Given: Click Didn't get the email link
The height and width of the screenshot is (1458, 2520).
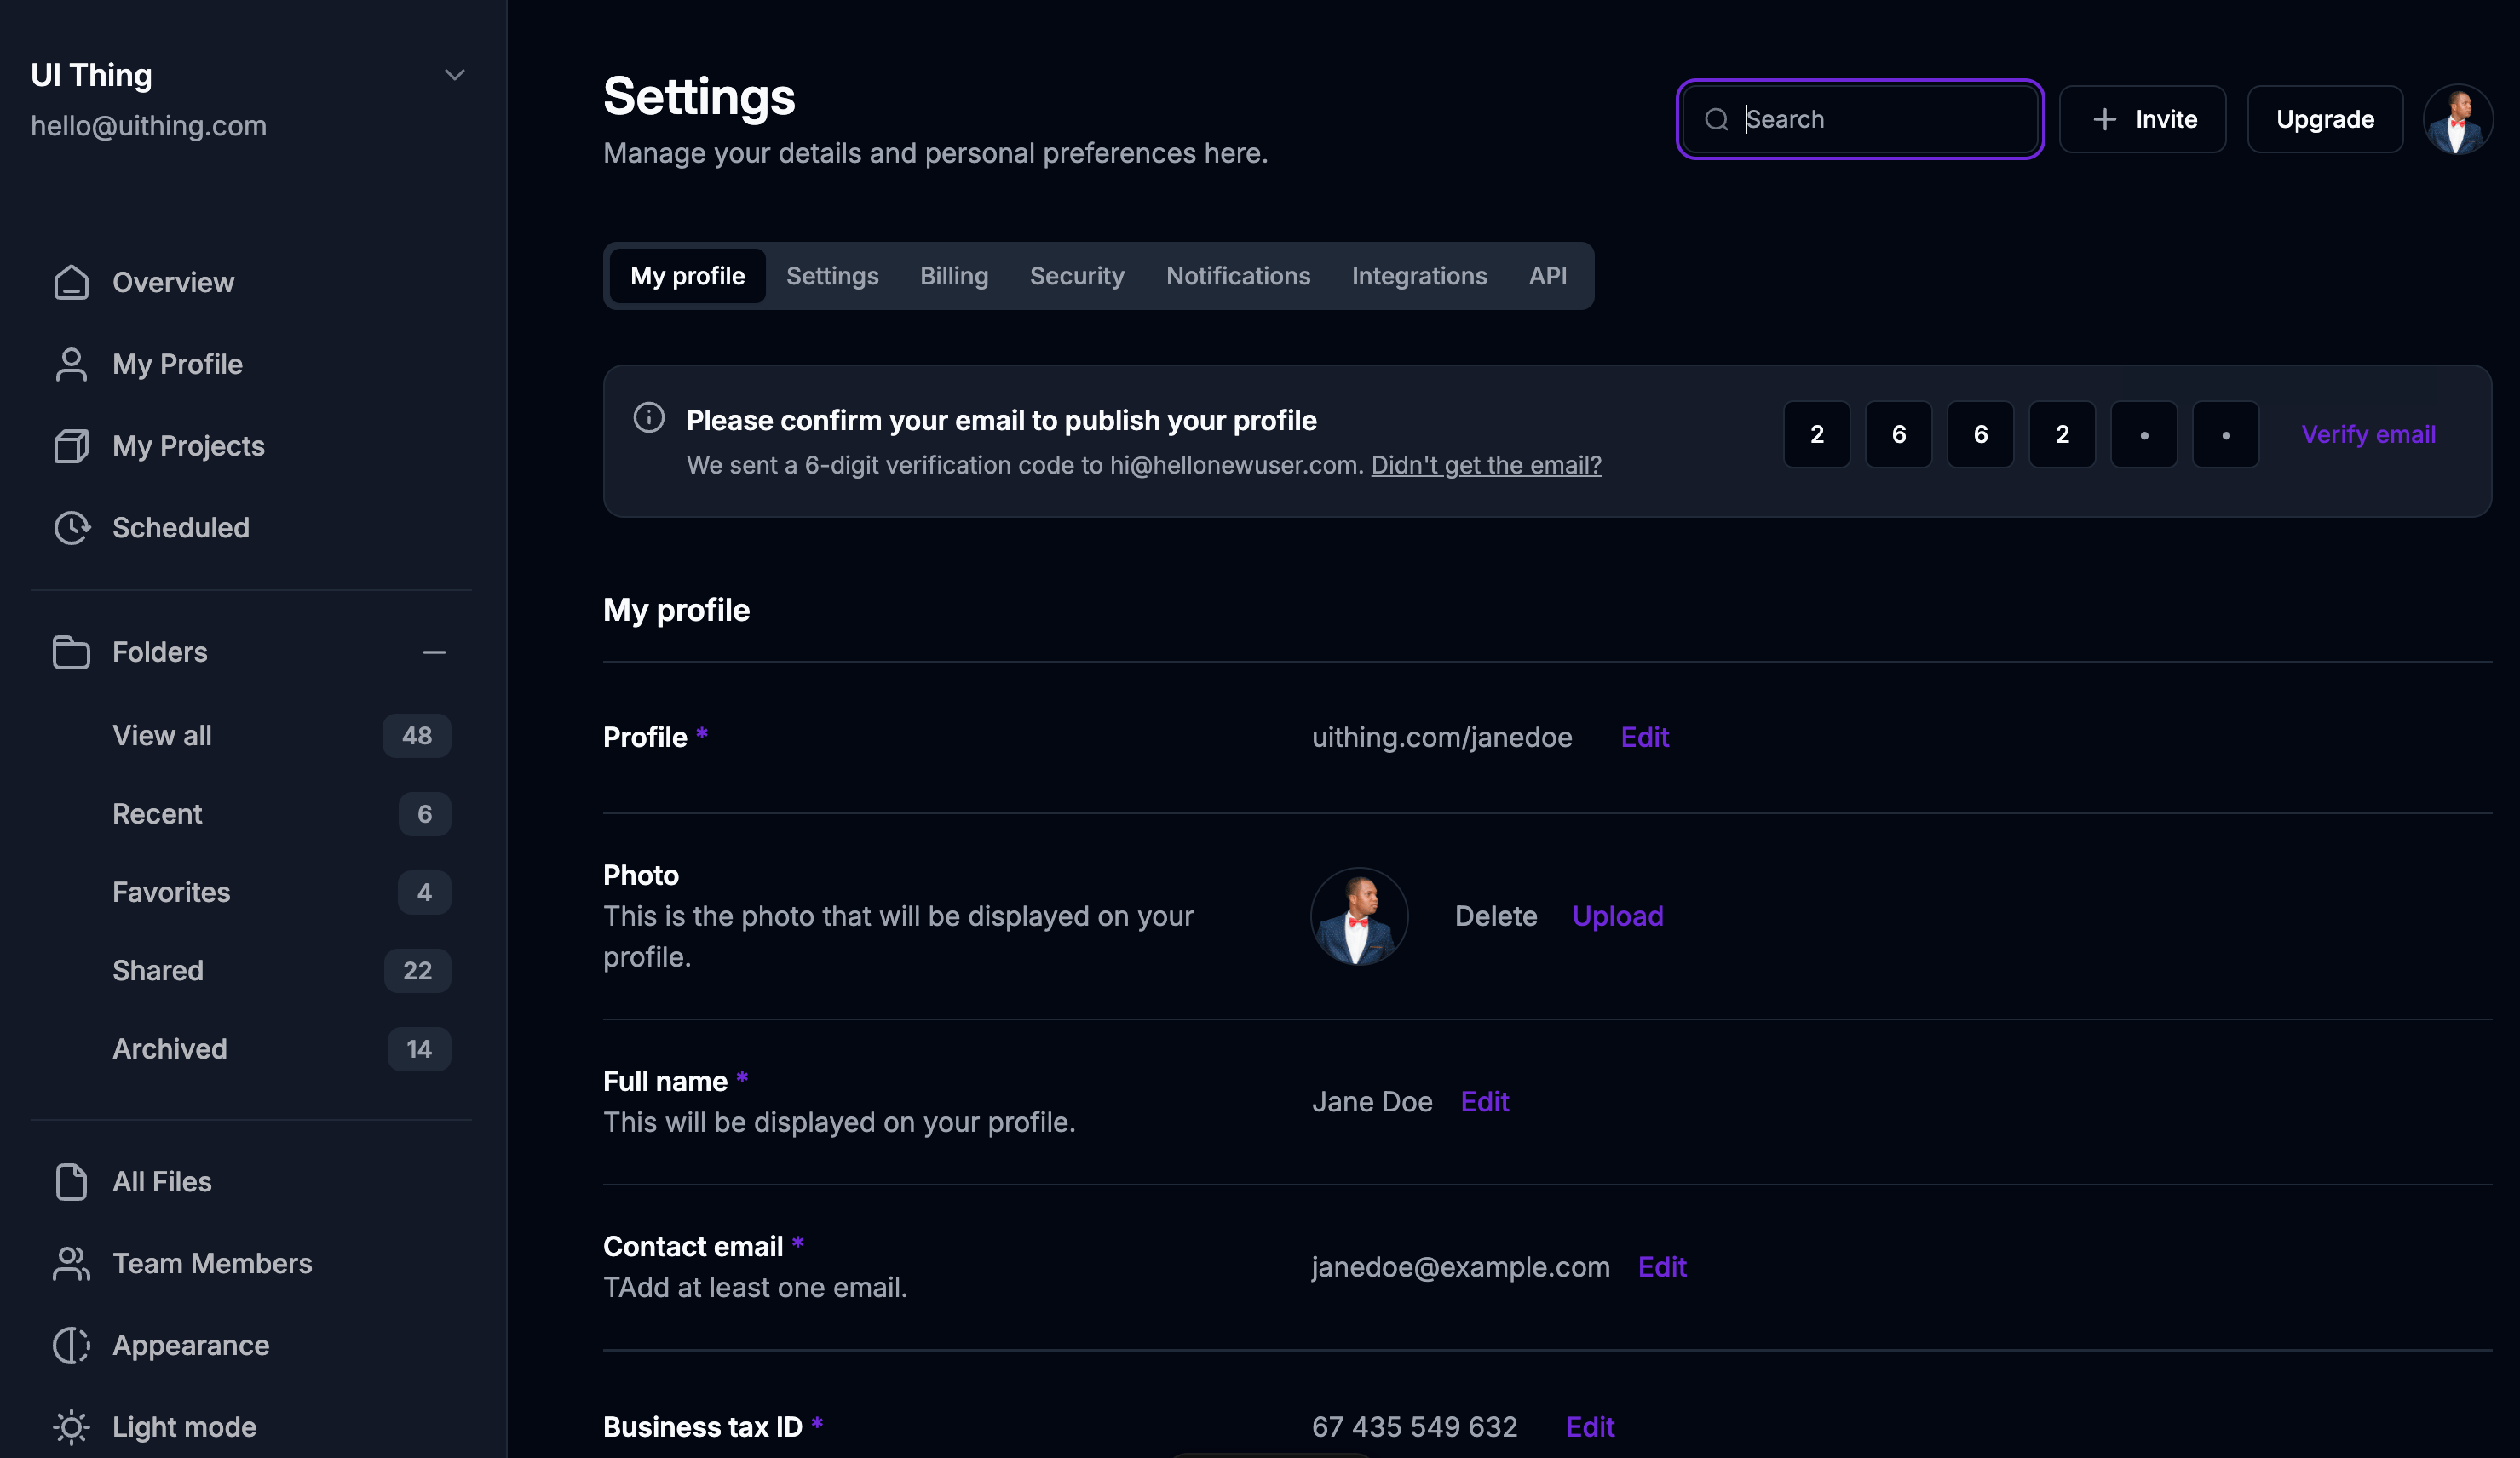Looking at the screenshot, I should (1486, 463).
